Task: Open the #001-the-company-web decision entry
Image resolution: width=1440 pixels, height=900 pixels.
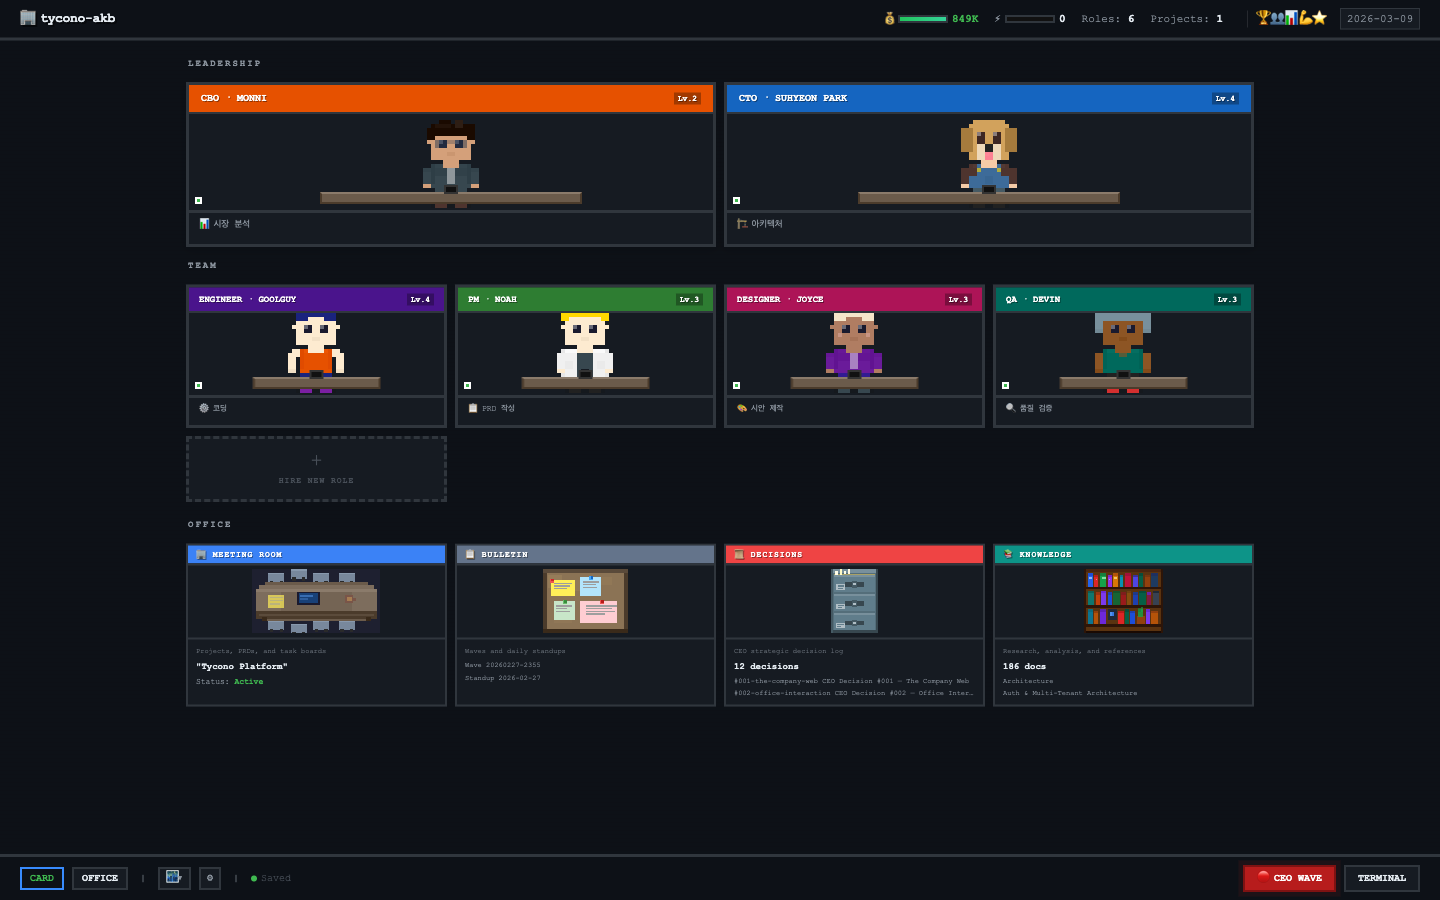Action: pos(854,681)
